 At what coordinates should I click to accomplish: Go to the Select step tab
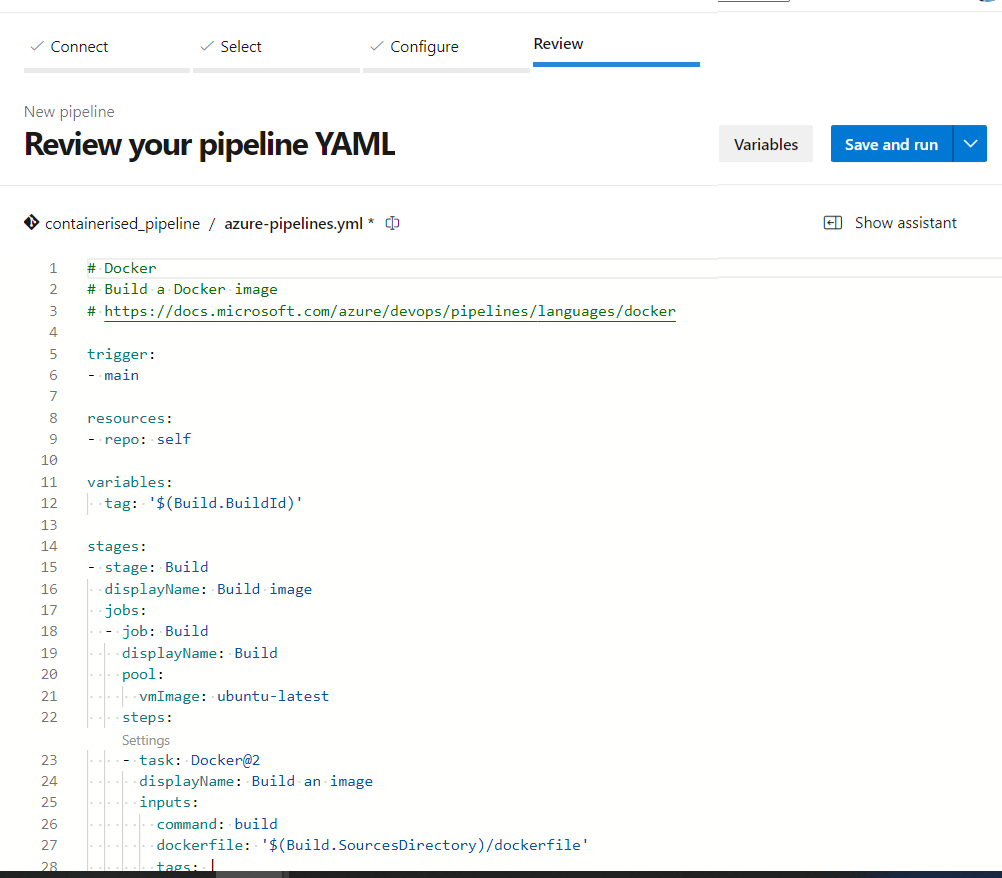click(241, 47)
